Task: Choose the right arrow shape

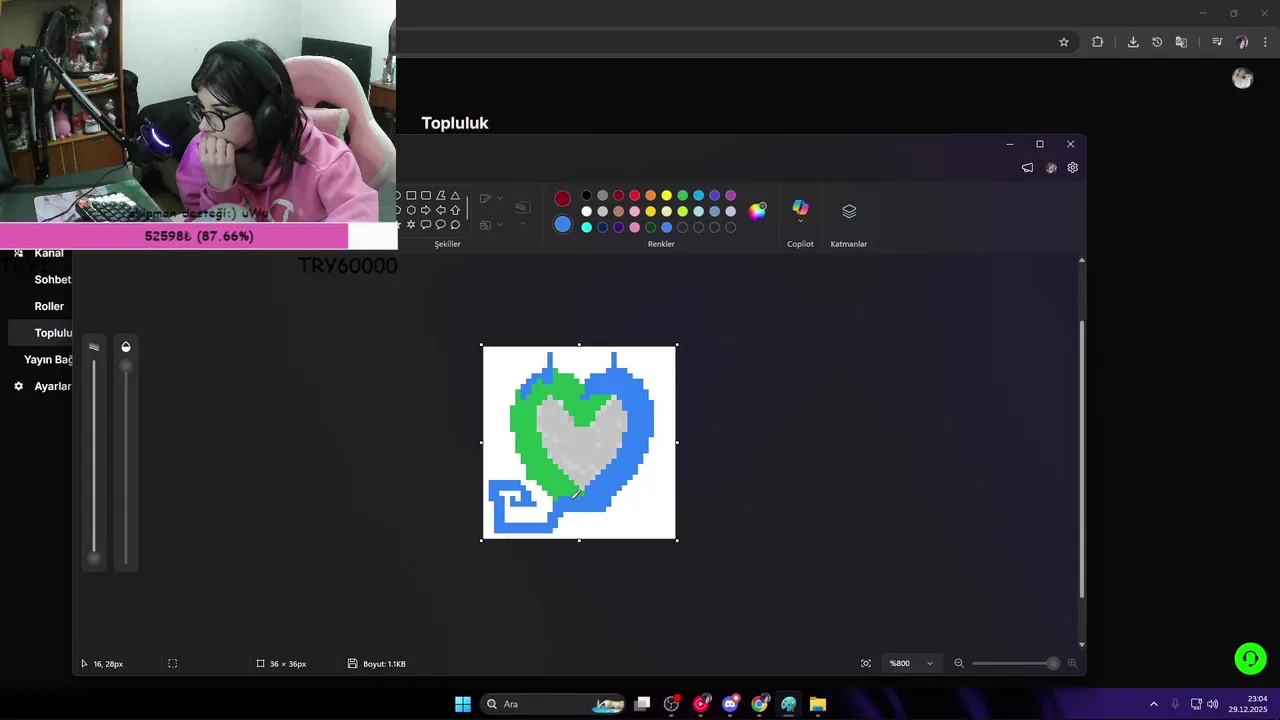Action: click(x=426, y=210)
